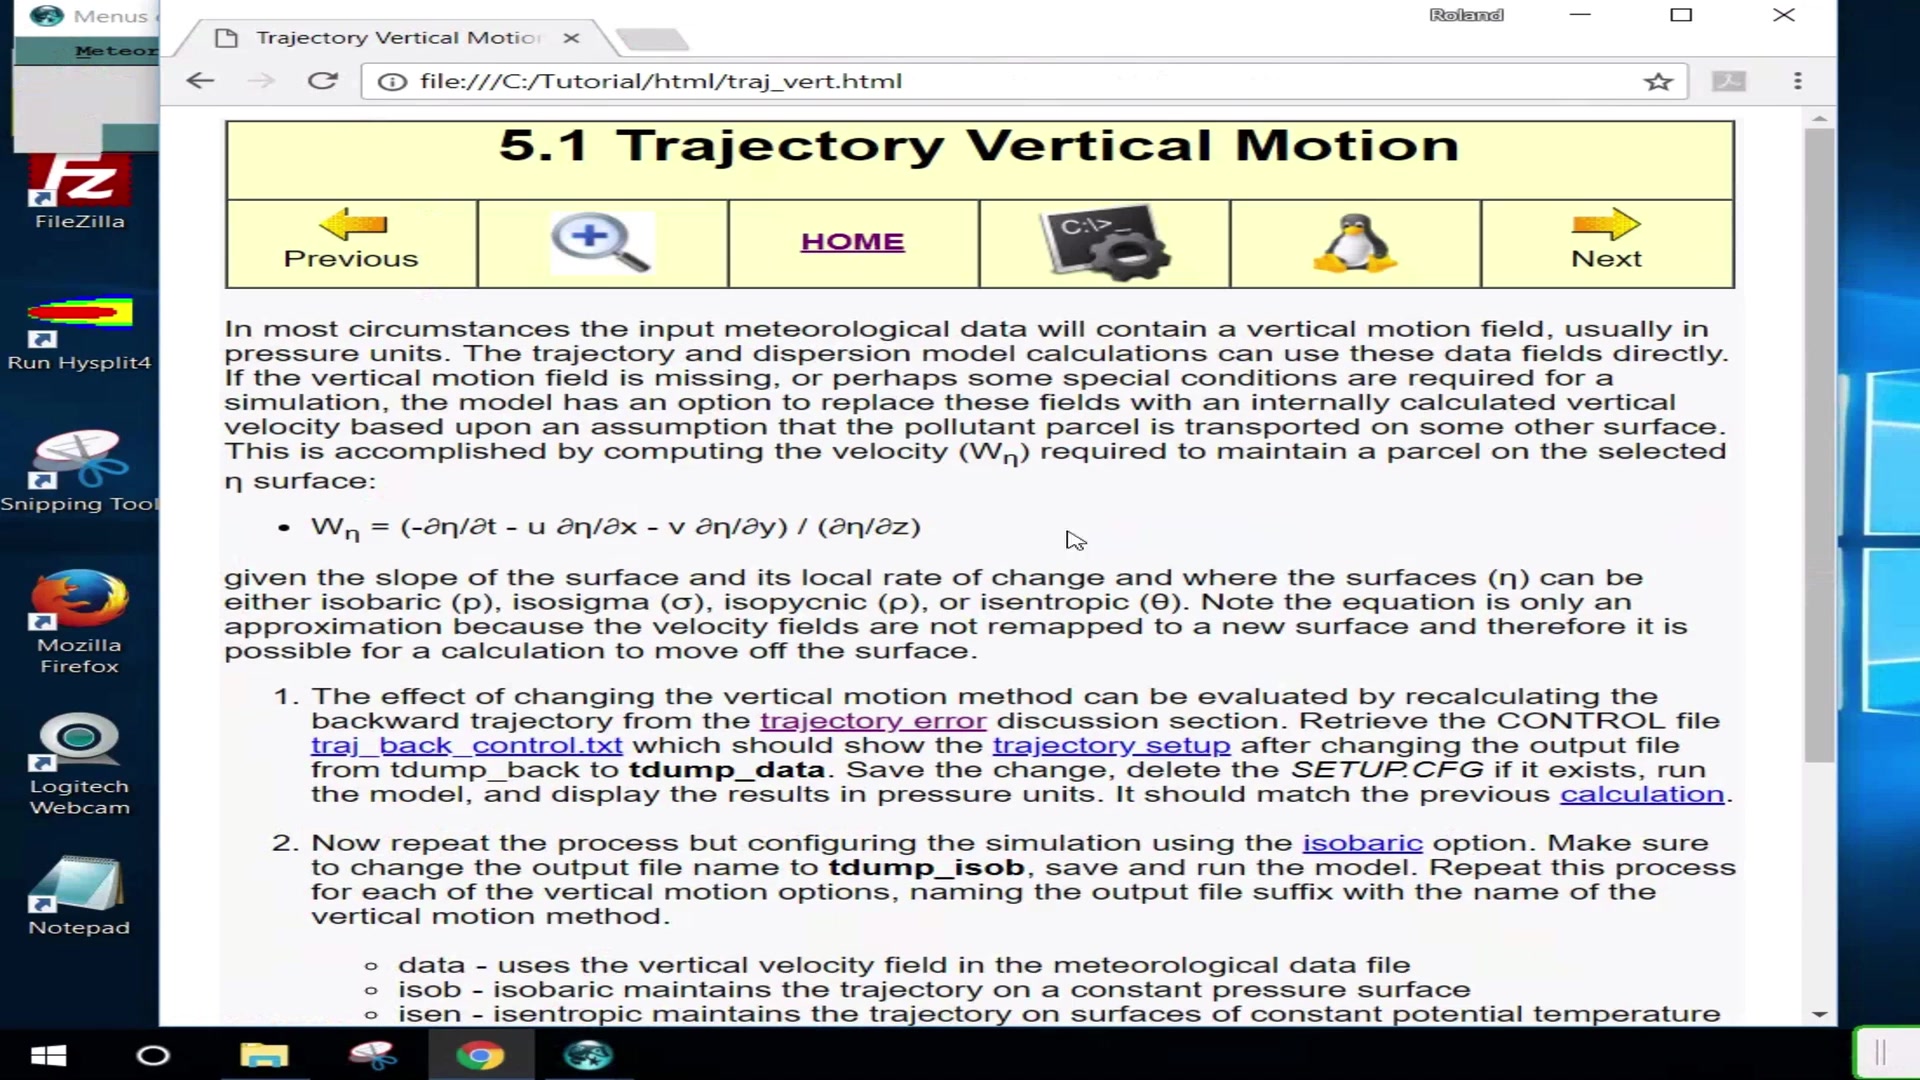Reload the page with refresh icon
The width and height of the screenshot is (1920, 1080).
[322, 81]
